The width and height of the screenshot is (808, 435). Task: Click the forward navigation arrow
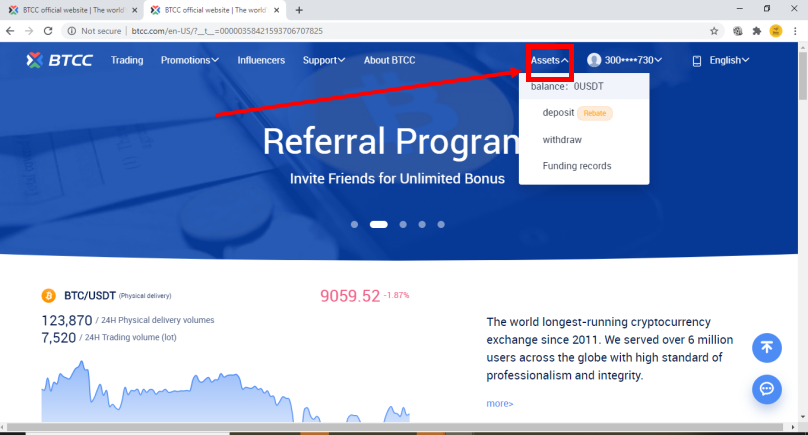tap(29, 31)
